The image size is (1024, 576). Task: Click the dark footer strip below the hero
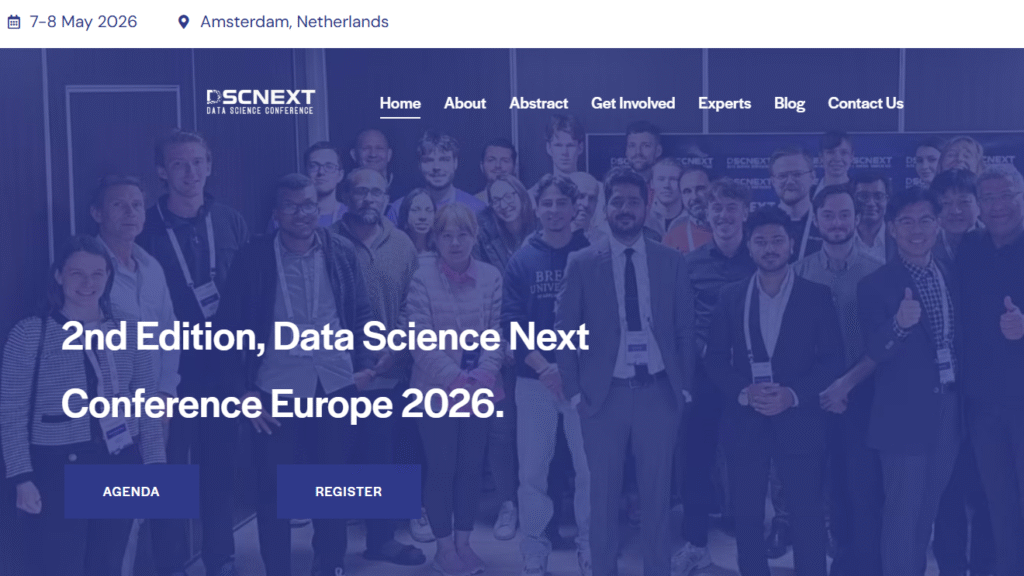click(x=512, y=565)
